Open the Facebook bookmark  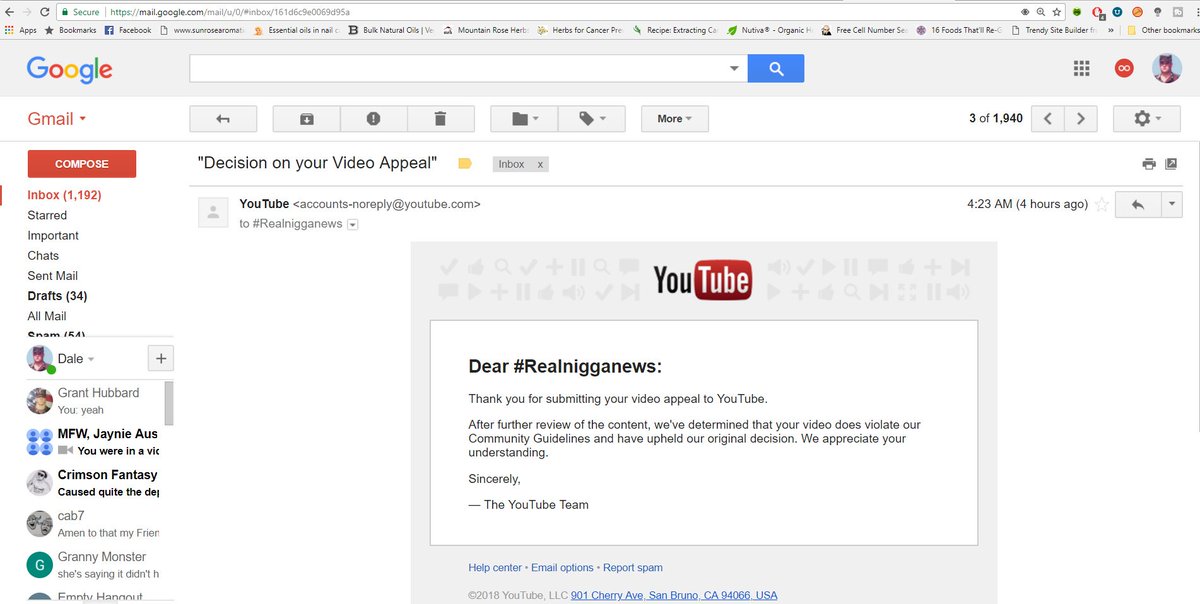pyautogui.click(x=128, y=31)
